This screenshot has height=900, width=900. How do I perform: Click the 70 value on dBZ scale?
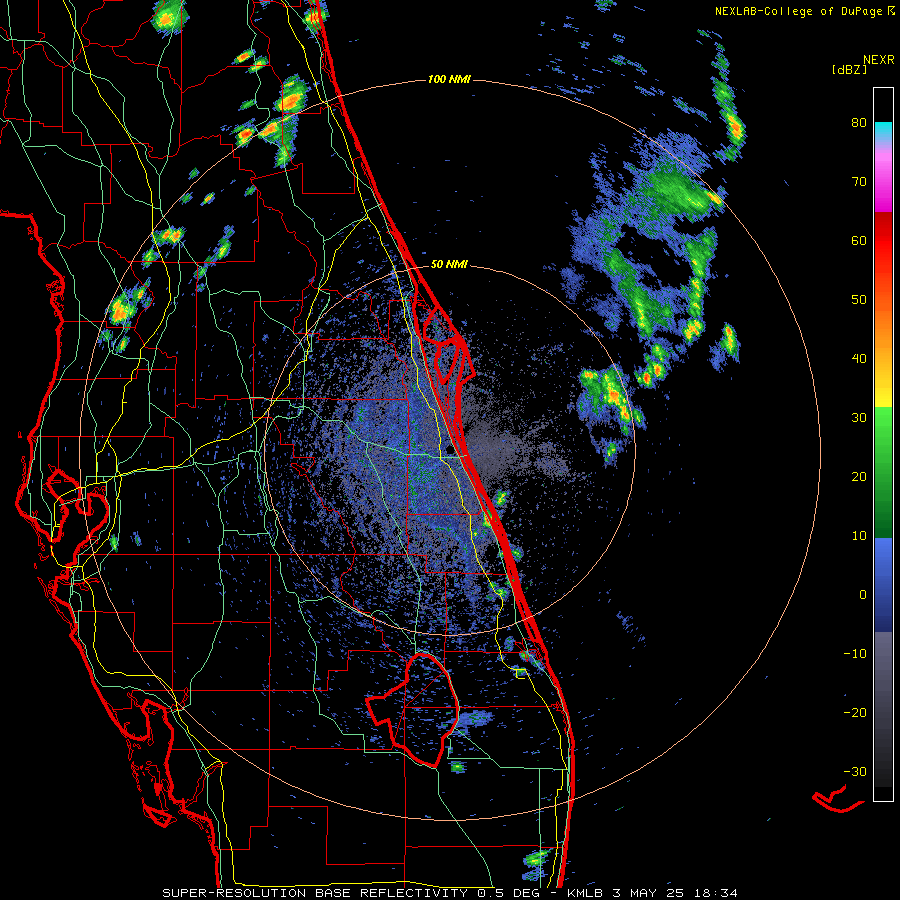point(859,182)
